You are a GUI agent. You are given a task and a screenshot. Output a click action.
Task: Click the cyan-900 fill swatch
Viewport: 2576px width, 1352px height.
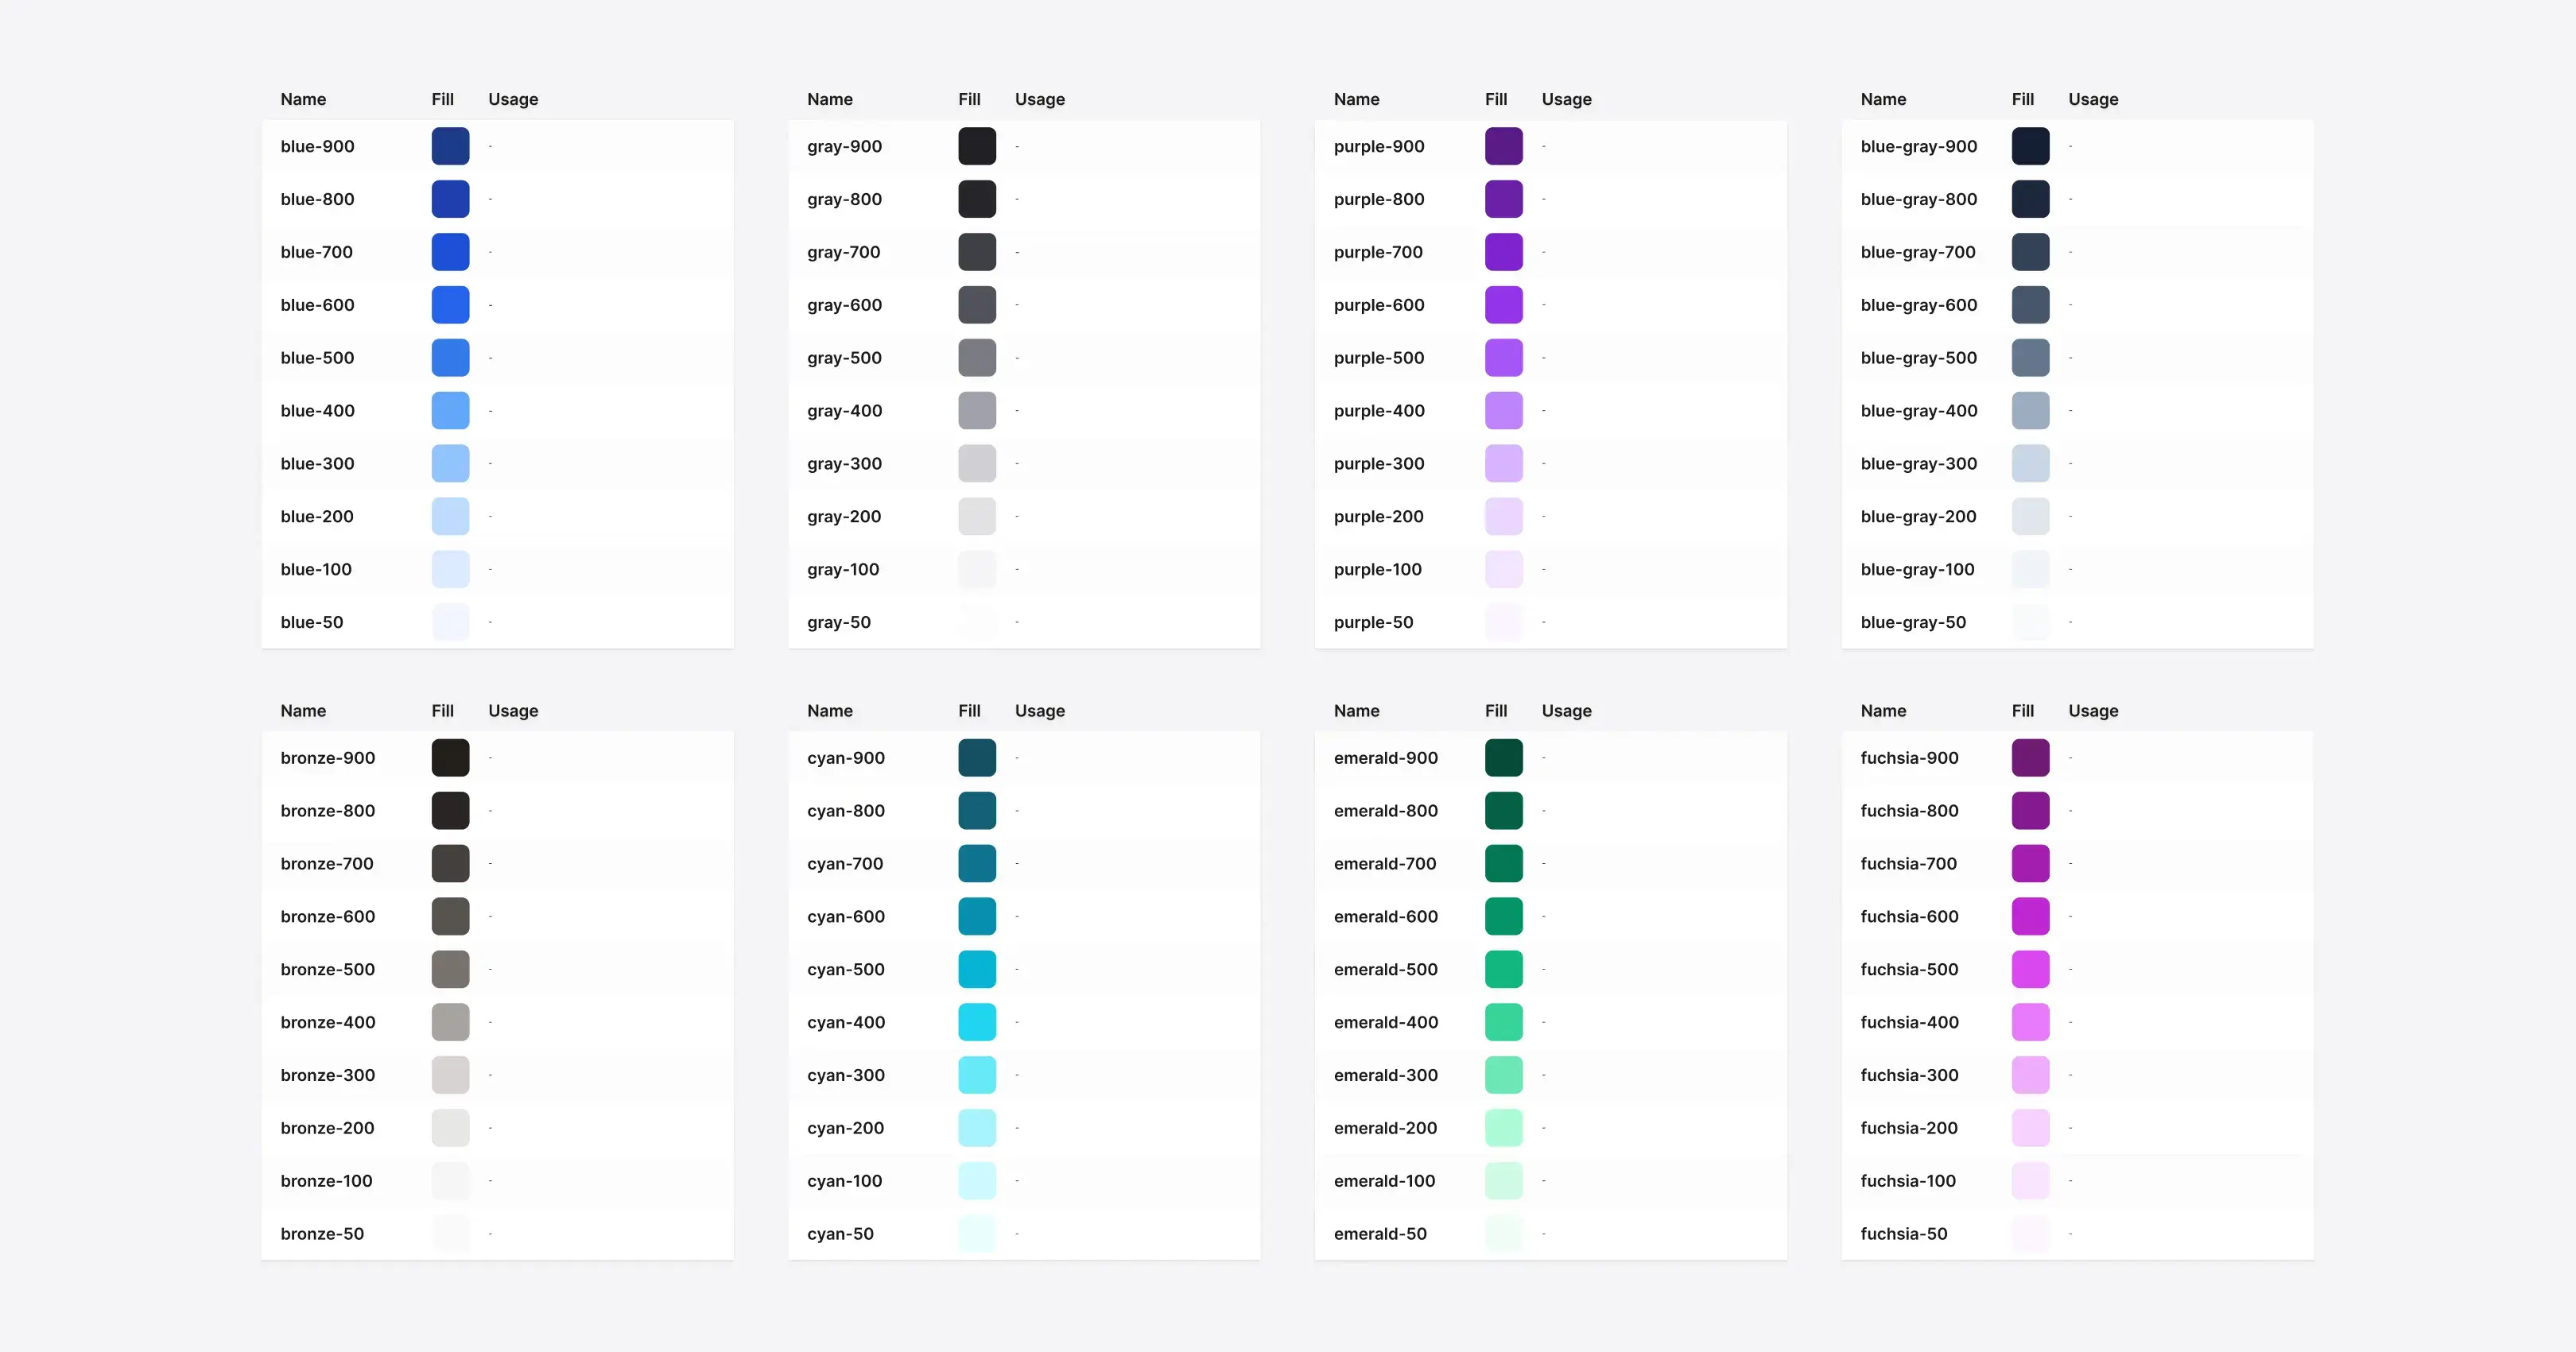pyautogui.click(x=977, y=757)
